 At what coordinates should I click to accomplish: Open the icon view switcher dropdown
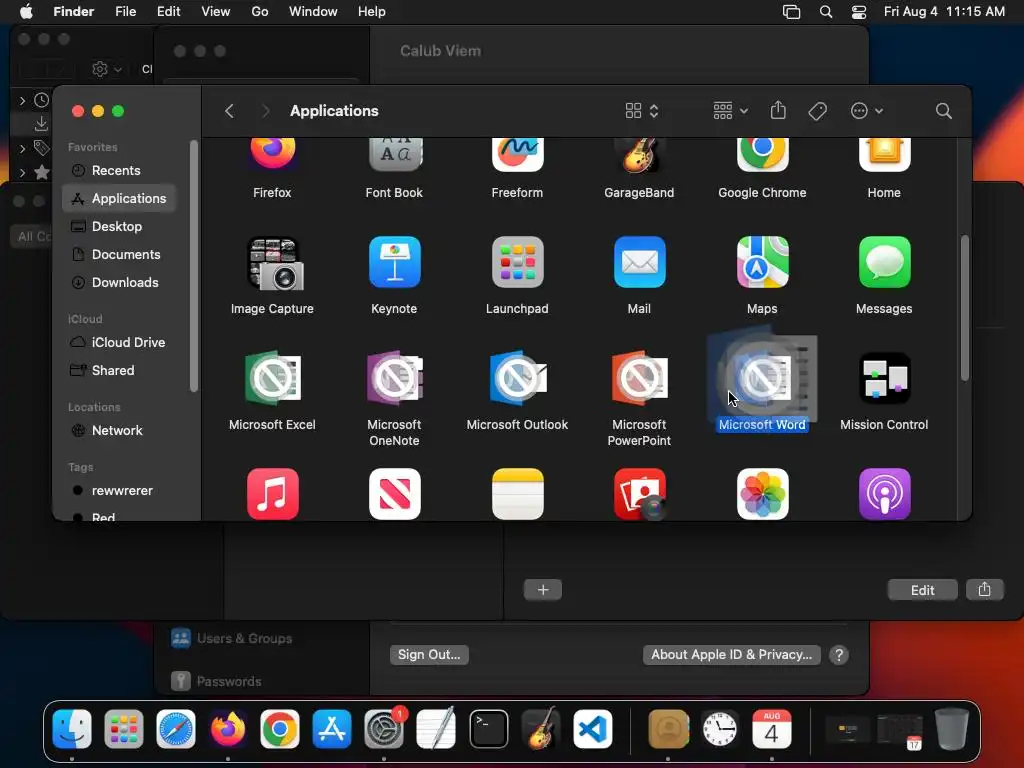pos(642,111)
